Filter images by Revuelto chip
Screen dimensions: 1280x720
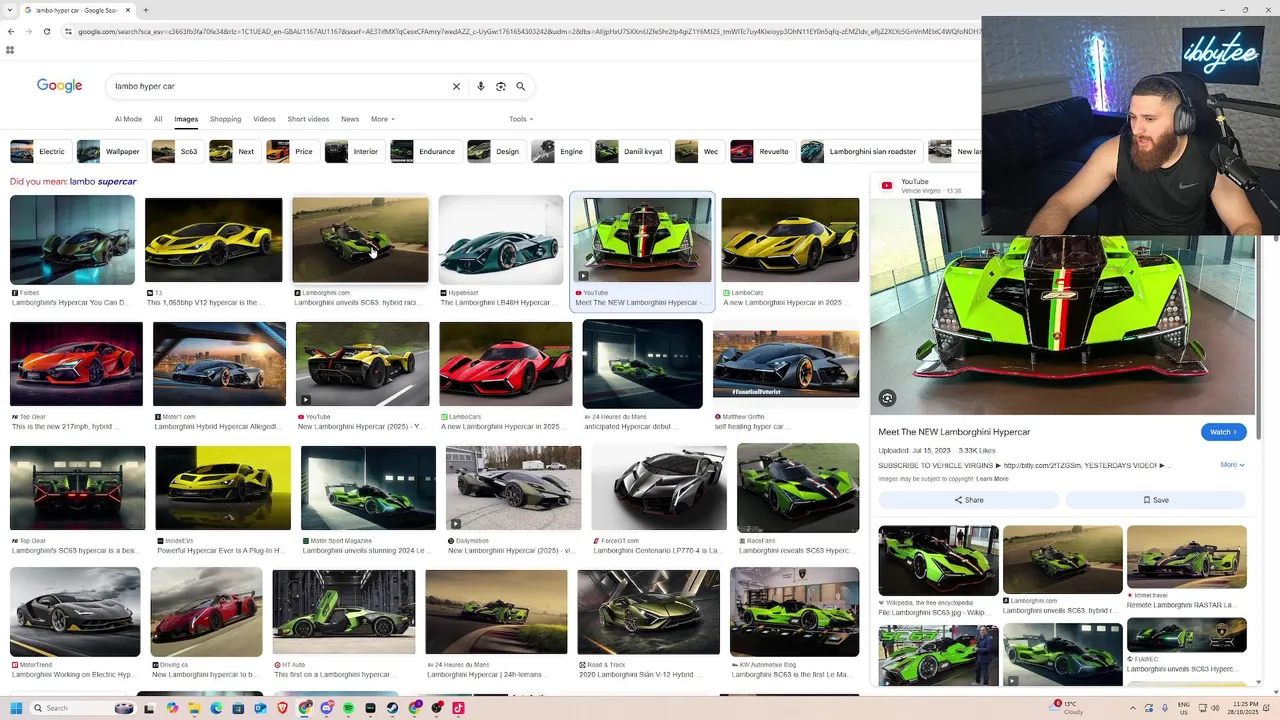pos(760,152)
